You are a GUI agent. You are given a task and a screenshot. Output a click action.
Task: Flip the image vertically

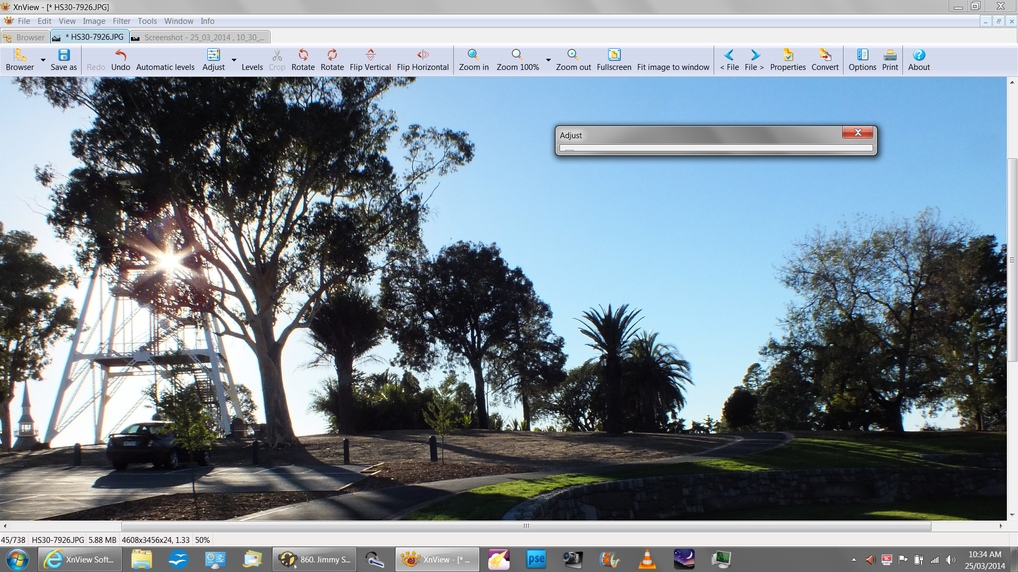pyautogui.click(x=370, y=60)
